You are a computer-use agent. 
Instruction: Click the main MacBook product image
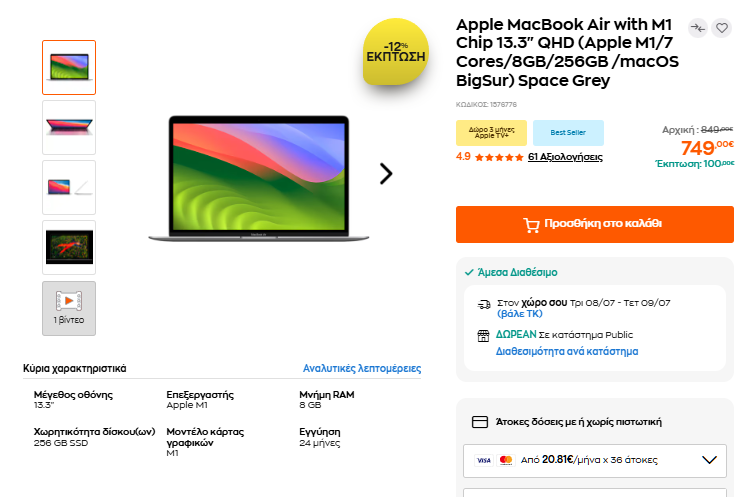tap(258, 178)
